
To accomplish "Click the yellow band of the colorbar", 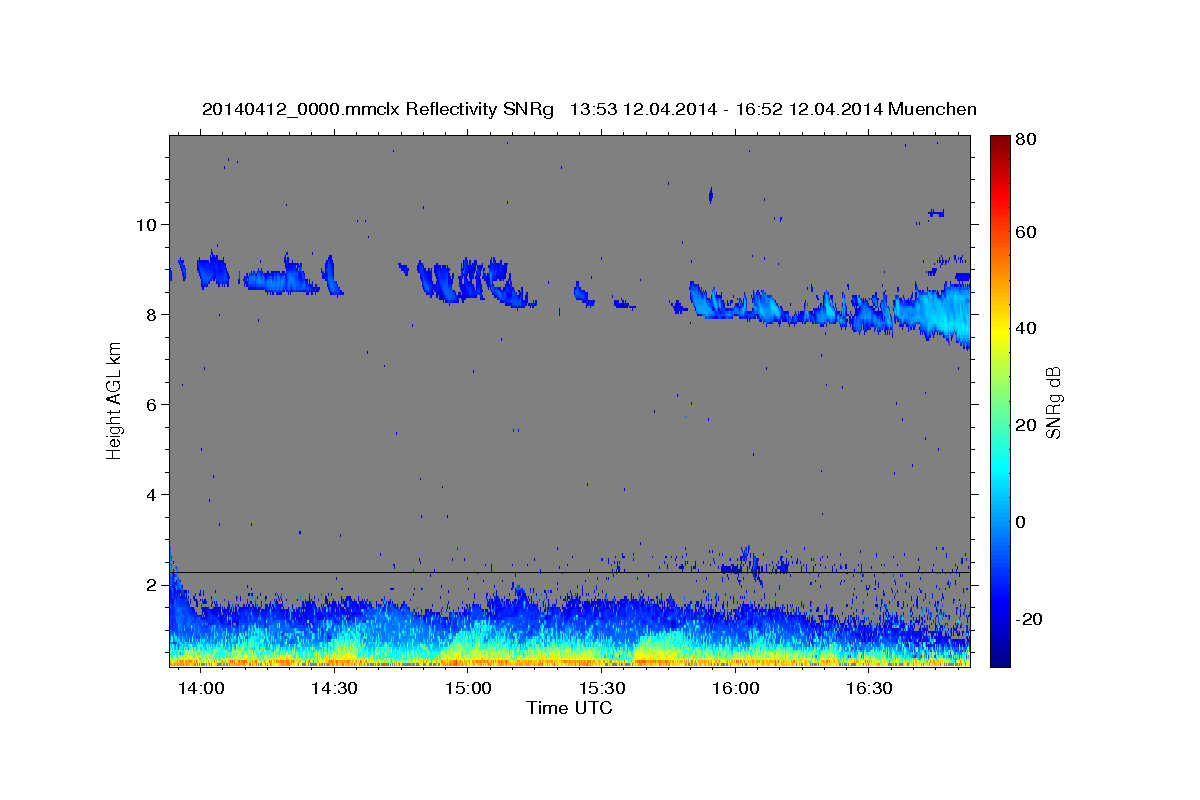I will [x=999, y=328].
